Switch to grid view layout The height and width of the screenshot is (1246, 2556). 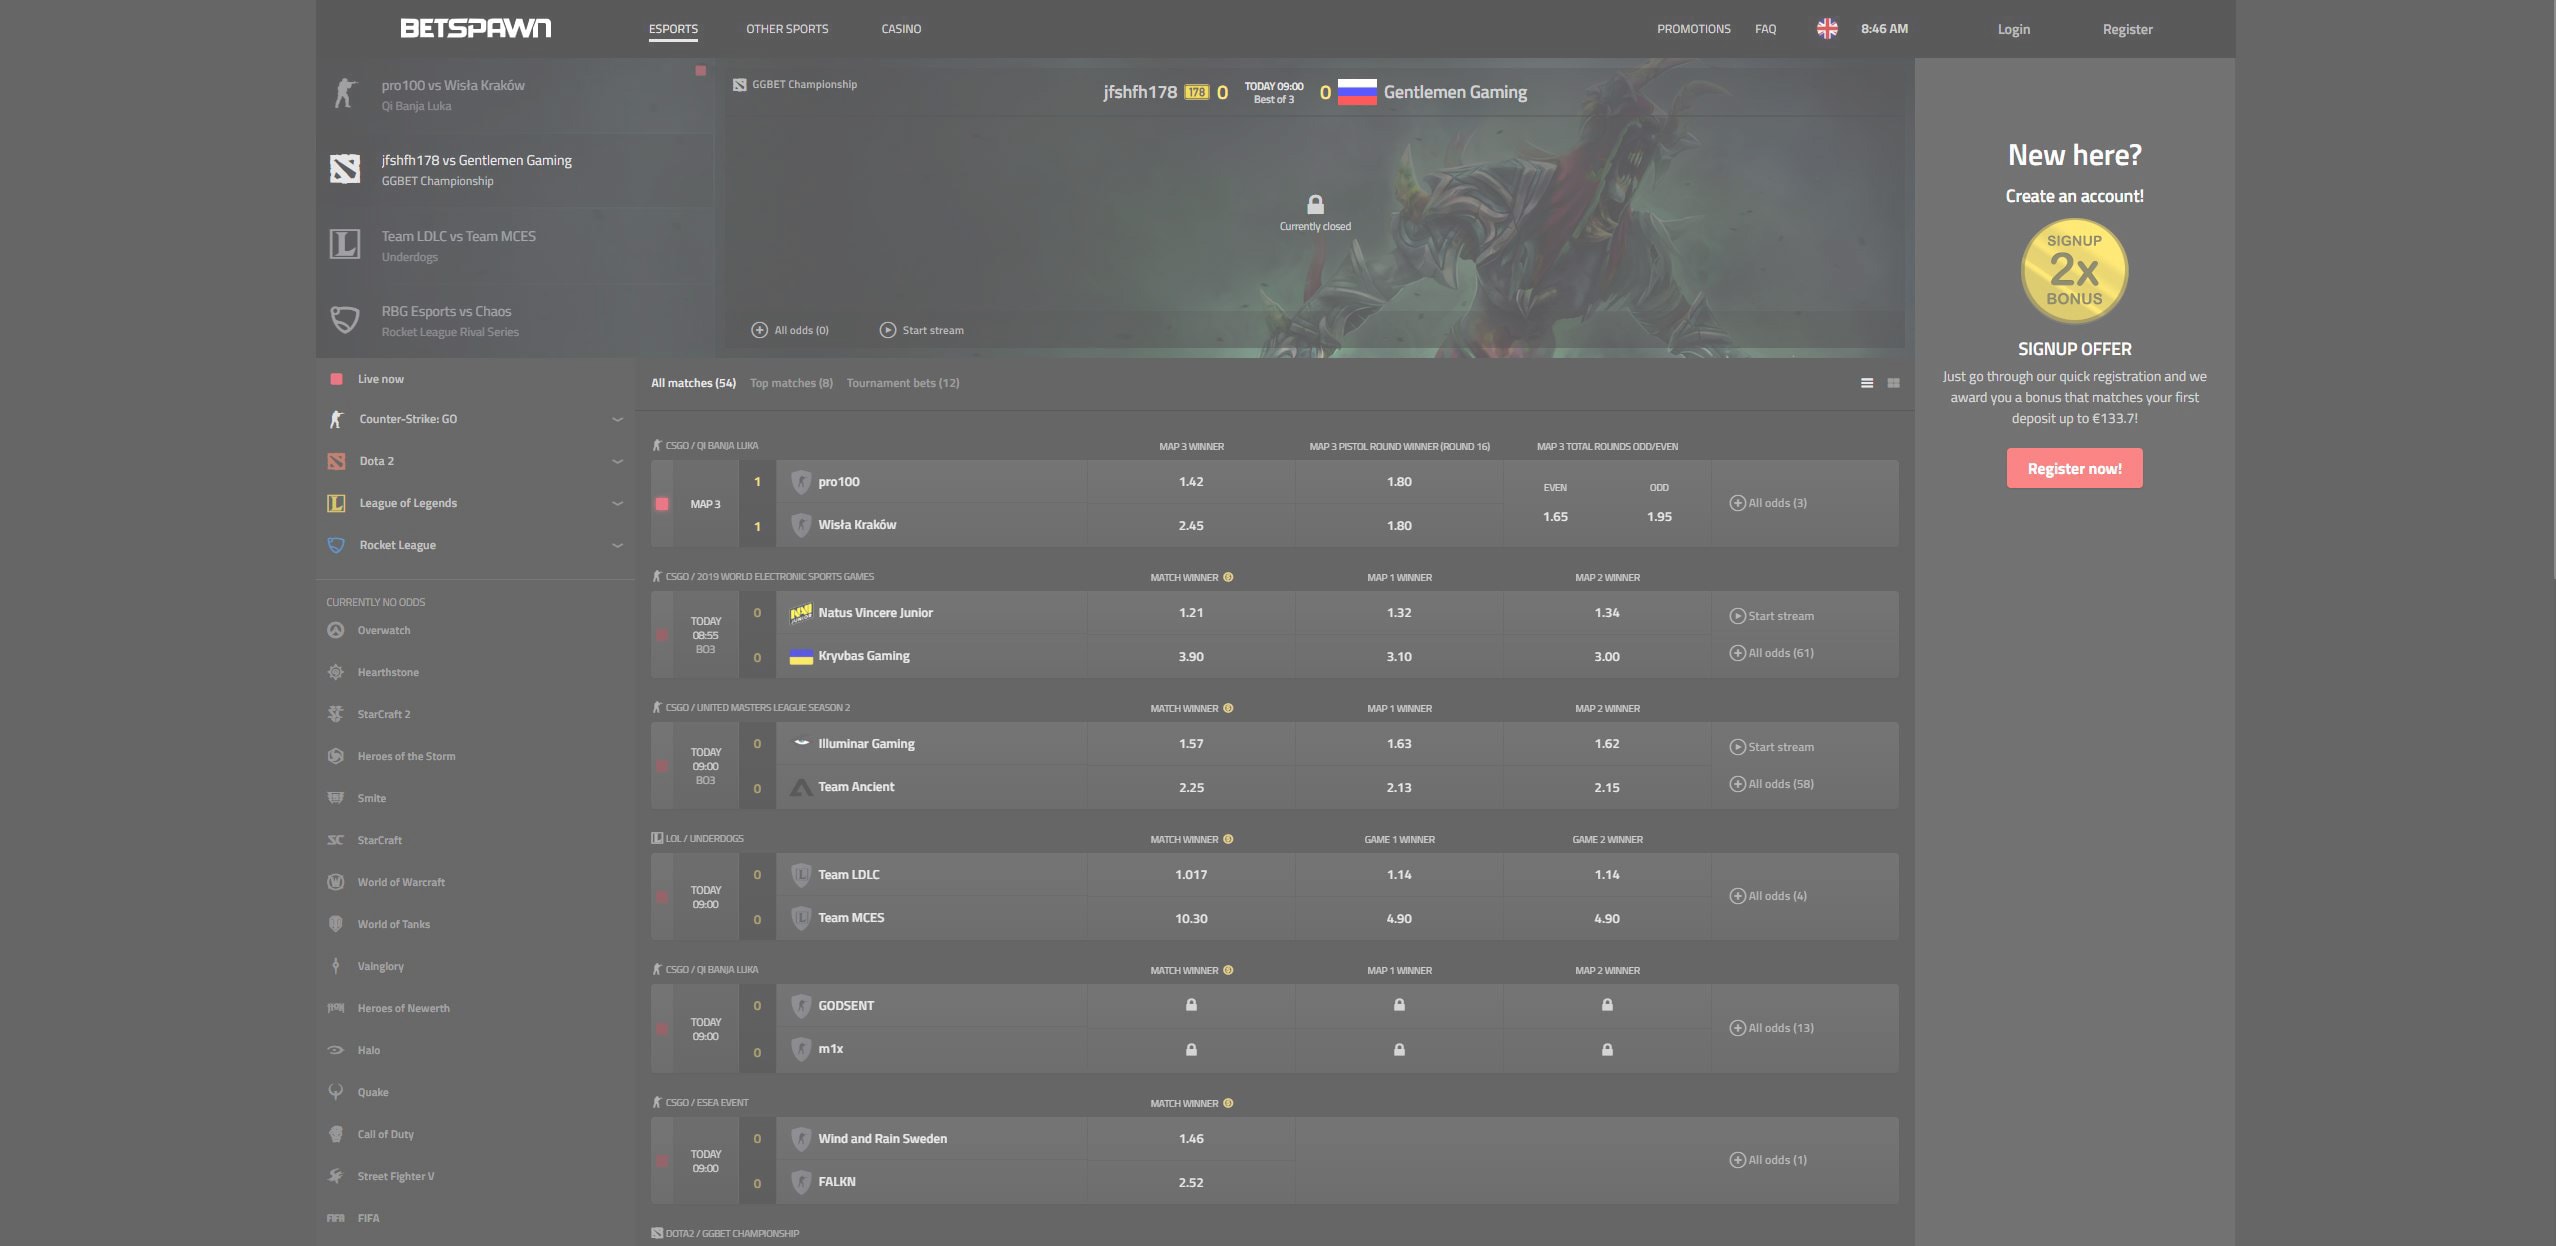1893,383
